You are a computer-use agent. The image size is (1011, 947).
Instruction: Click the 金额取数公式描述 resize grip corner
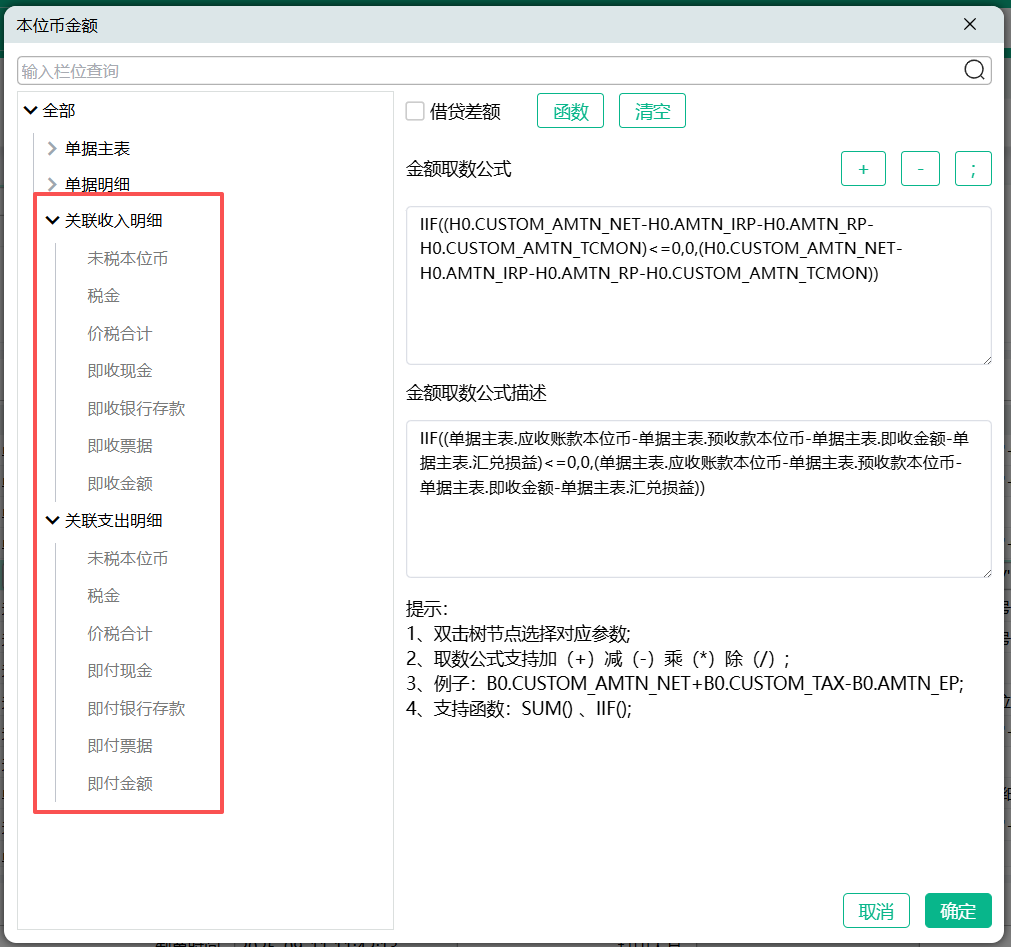(986, 573)
